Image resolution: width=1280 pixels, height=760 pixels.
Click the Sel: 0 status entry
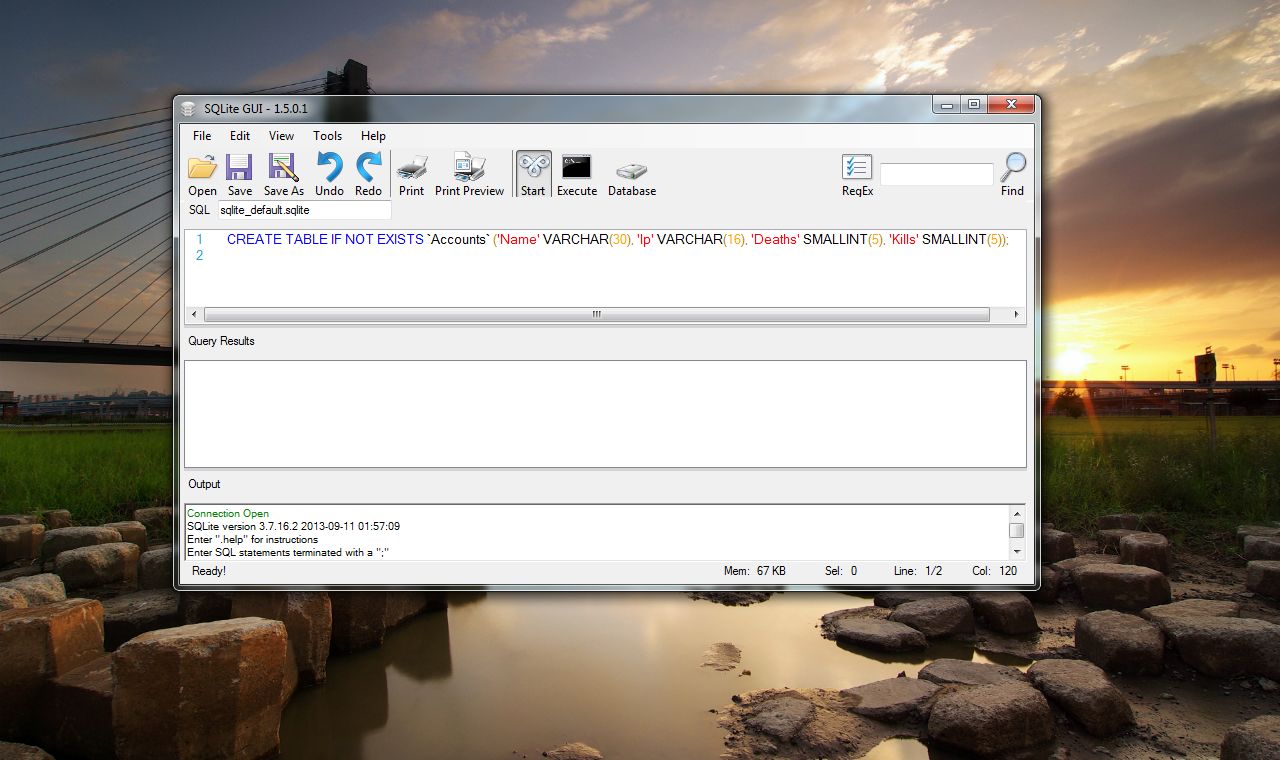tap(840, 571)
